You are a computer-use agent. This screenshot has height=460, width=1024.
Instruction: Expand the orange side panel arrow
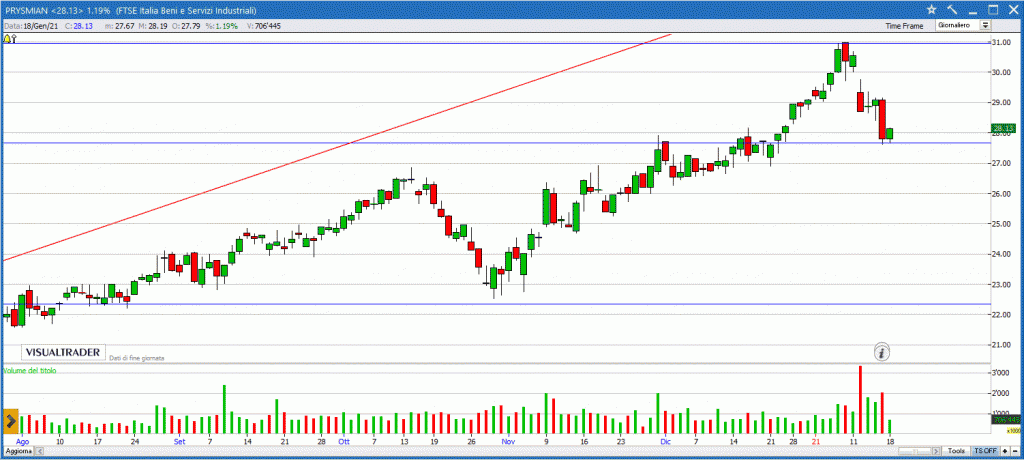(x=10, y=421)
